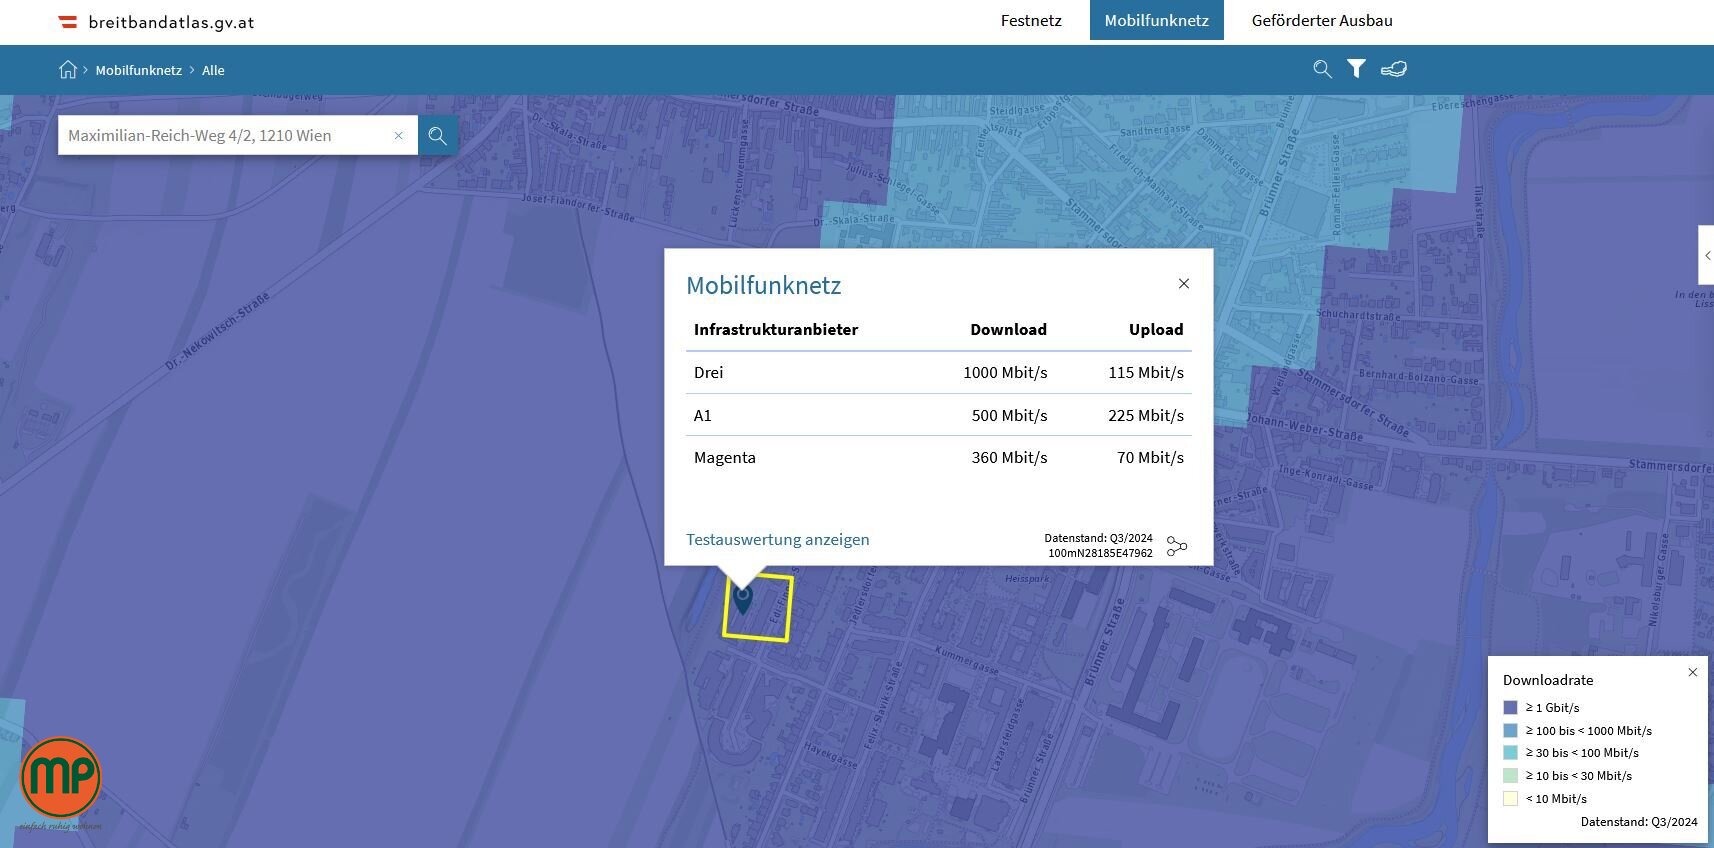Close the Downloadrate legend
Image resolution: width=1714 pixels, height=848 pixels.
1693,672
